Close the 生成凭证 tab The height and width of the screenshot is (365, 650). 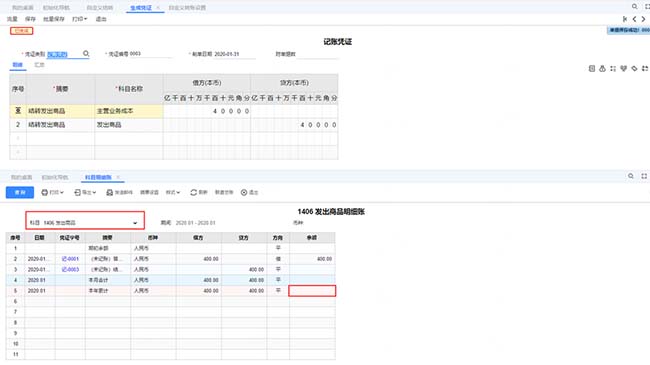(158, 8)
